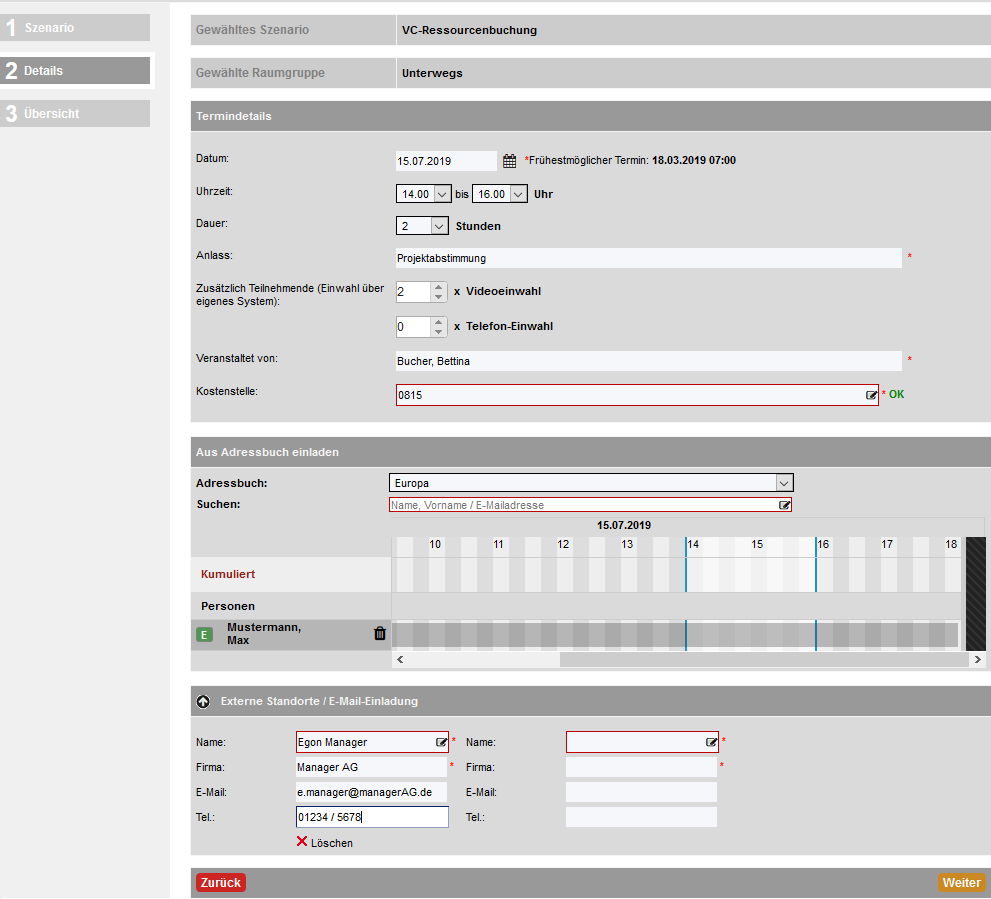The height and width of the screenshot is (899, 991).
Task: Click the 14 hour timeline marker
Action: 693,544
